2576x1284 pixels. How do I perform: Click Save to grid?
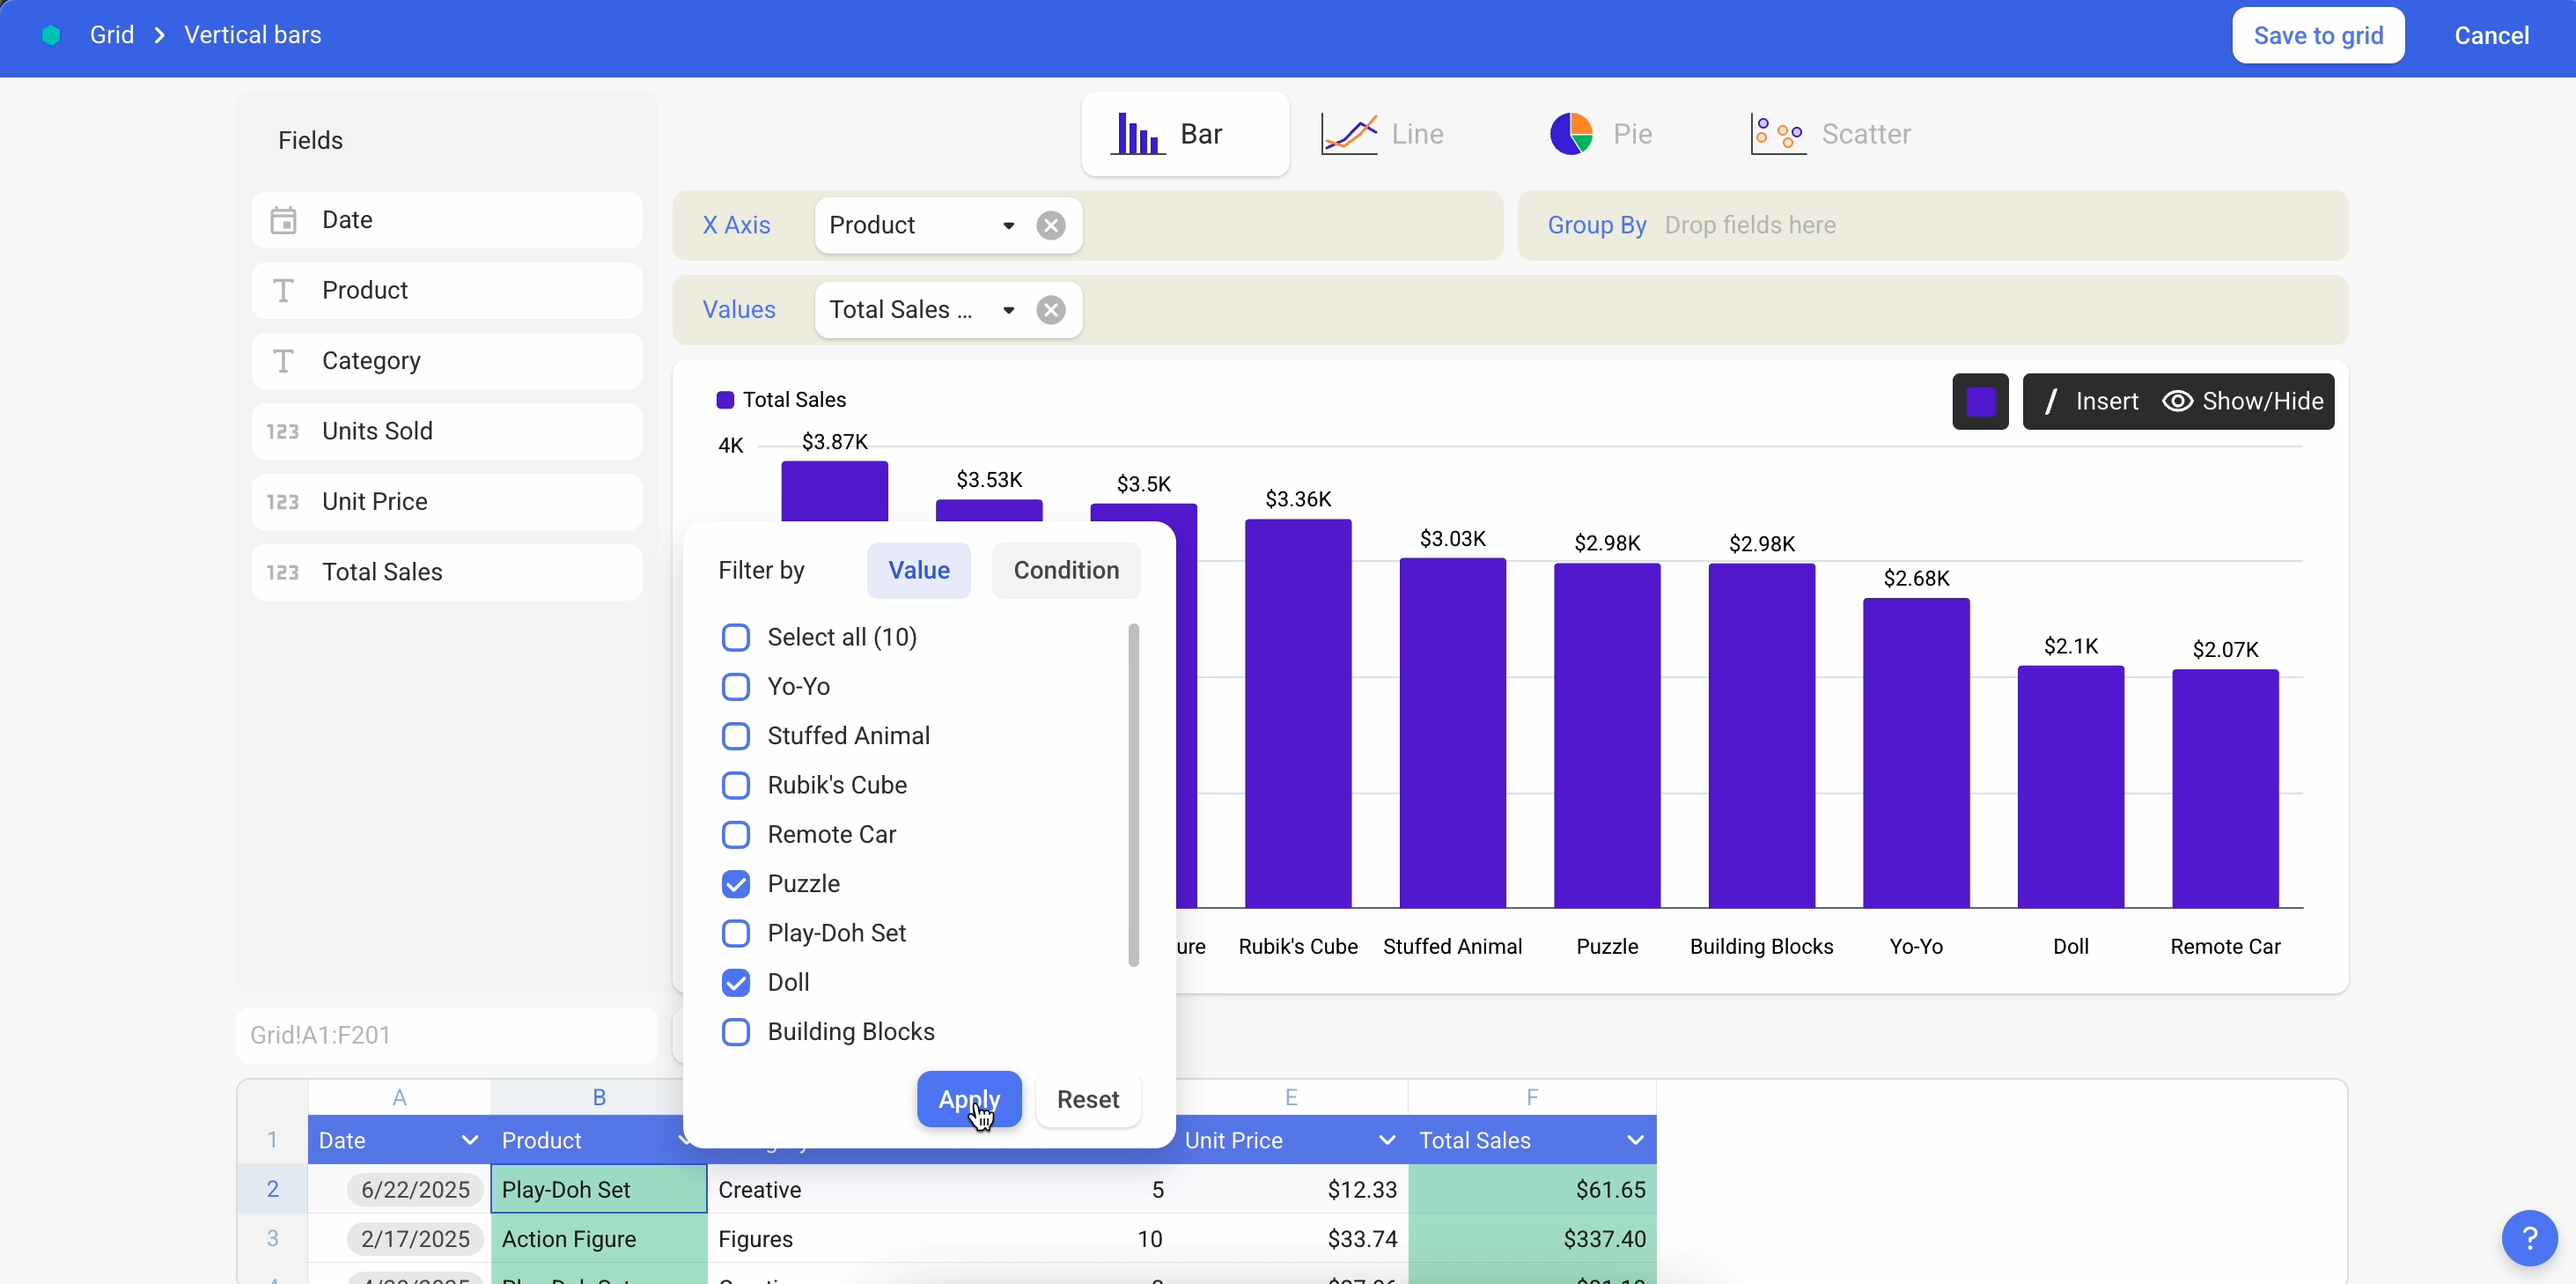(2317, 34)
